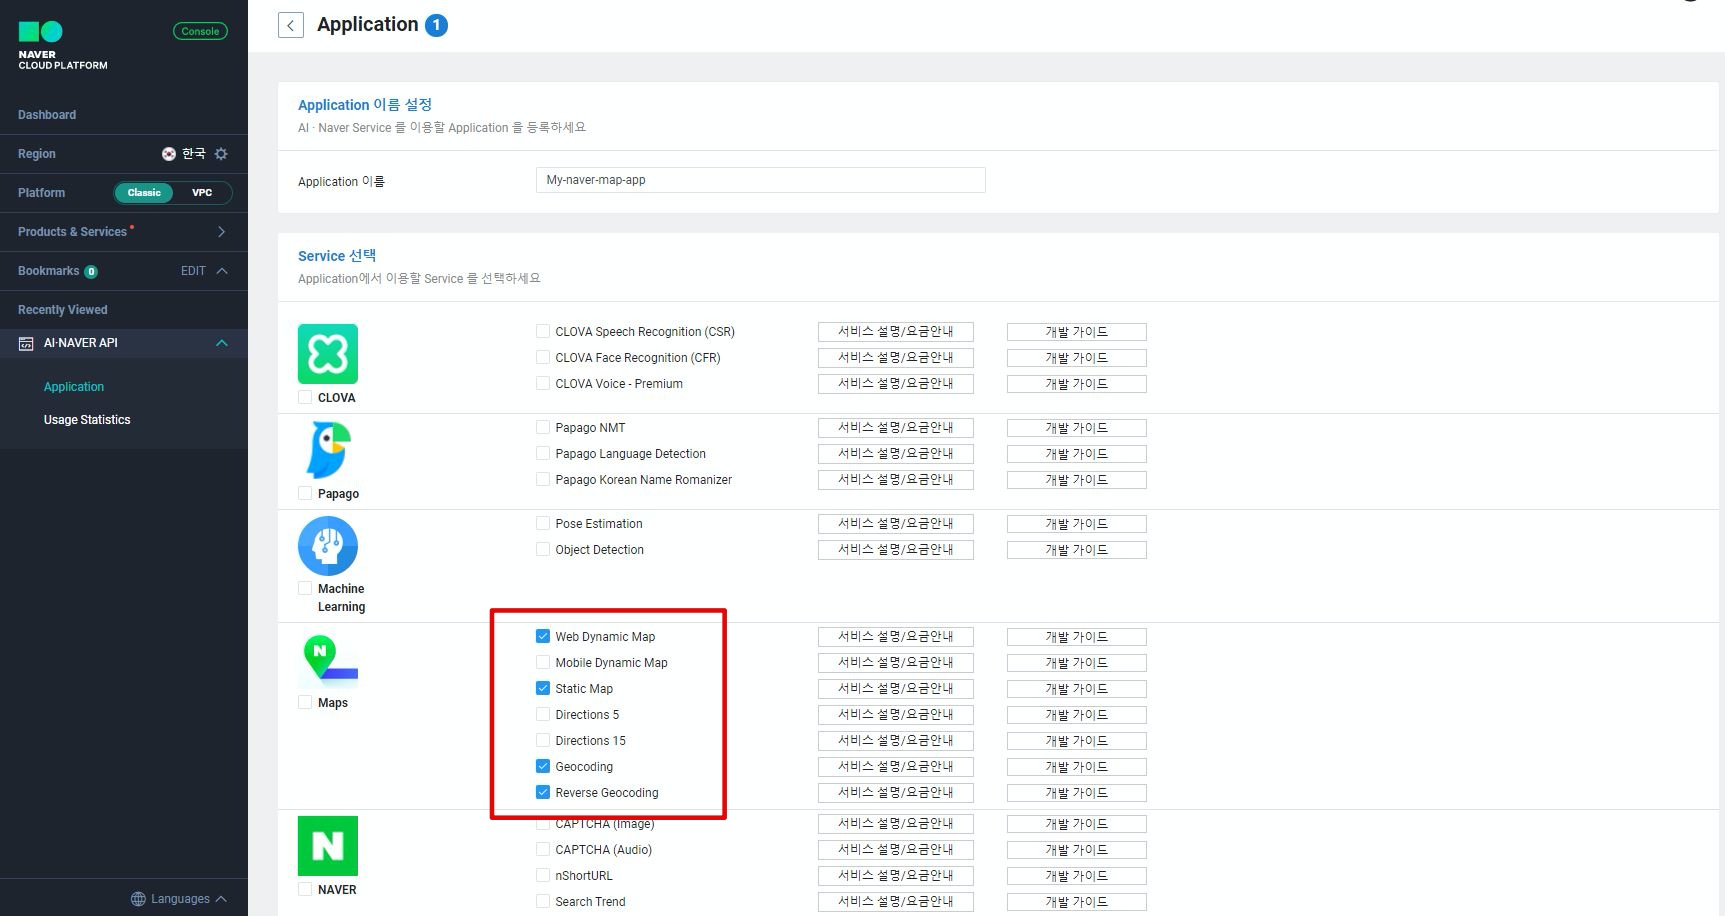Open the Languages selector

(179, 899)
